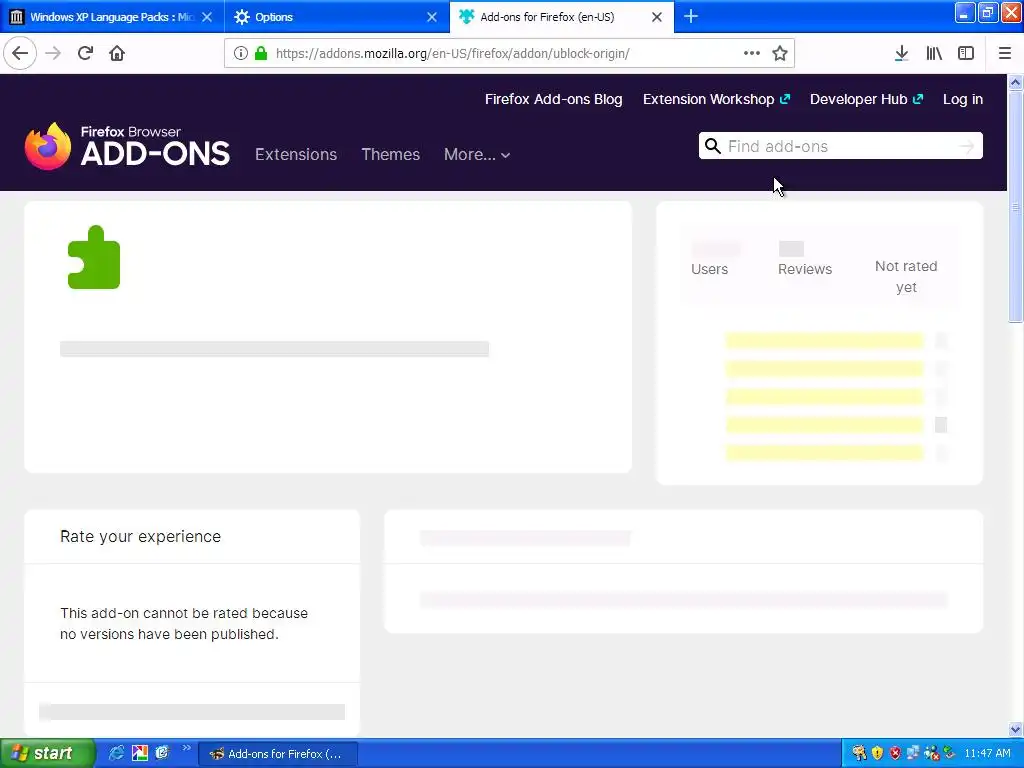
Task: Go back to the previous page
Action: pyautogui.click(x=20, y=54)
